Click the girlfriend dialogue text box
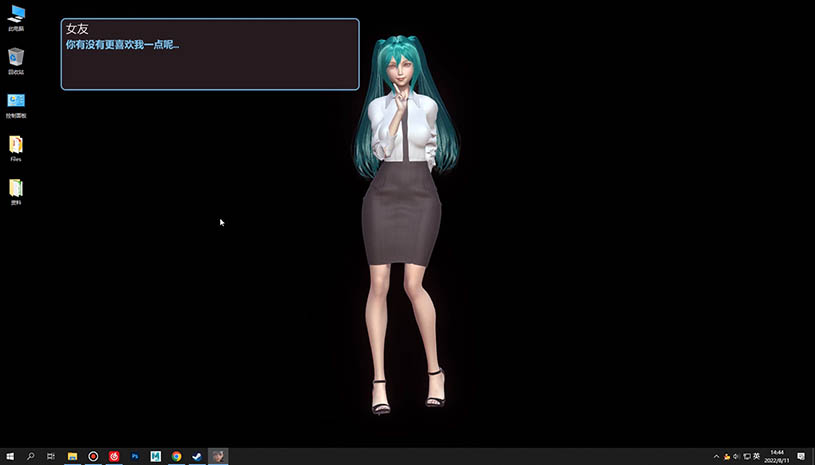The width and height of the screenshot is (815, 465). click(x=210, y=55)
